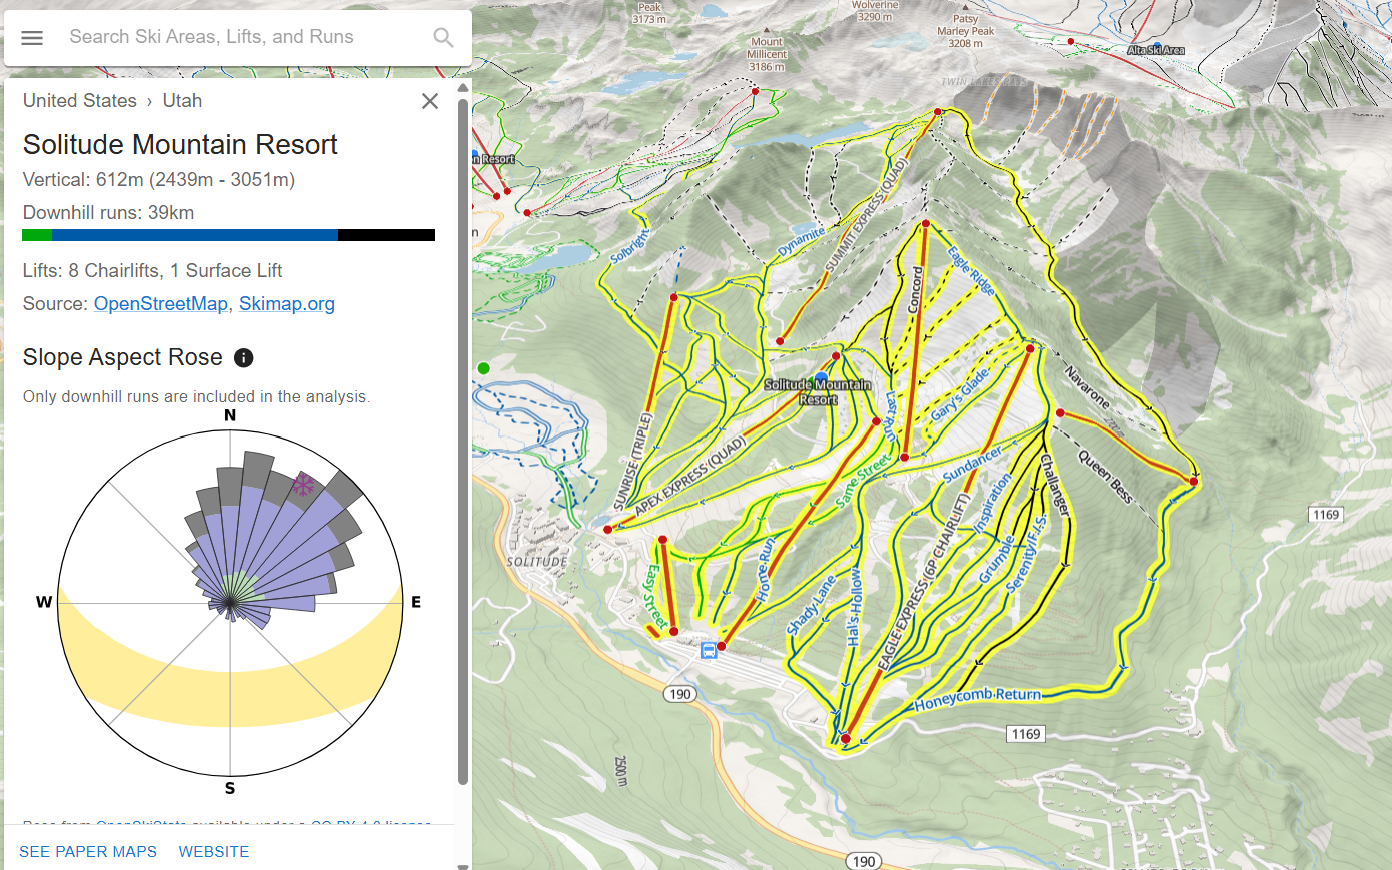Click the Navarone run label
The height and width of the screenshot is (870, 1392).
point(1086,387)
